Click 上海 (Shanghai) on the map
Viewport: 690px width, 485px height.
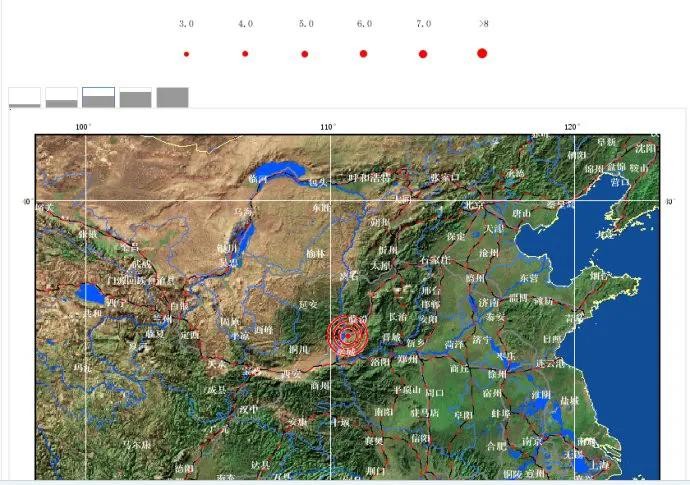coord(600,465)
